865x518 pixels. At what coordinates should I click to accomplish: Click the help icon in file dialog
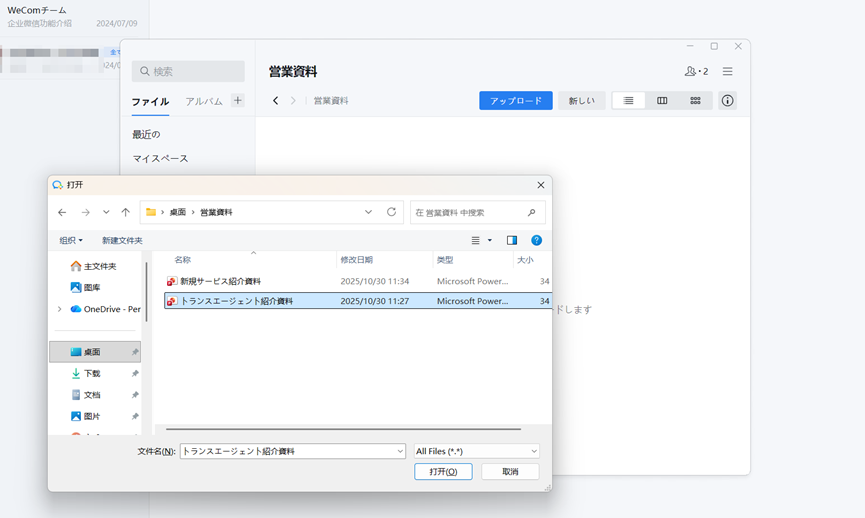tap(536, 241)
